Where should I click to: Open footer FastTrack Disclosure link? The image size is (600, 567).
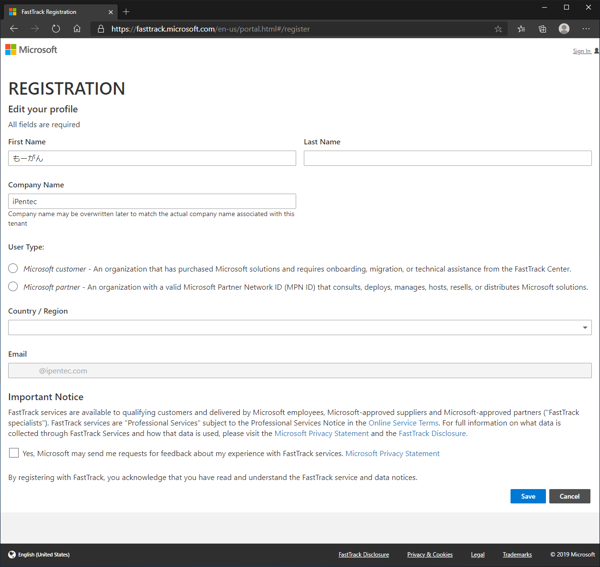364,555
